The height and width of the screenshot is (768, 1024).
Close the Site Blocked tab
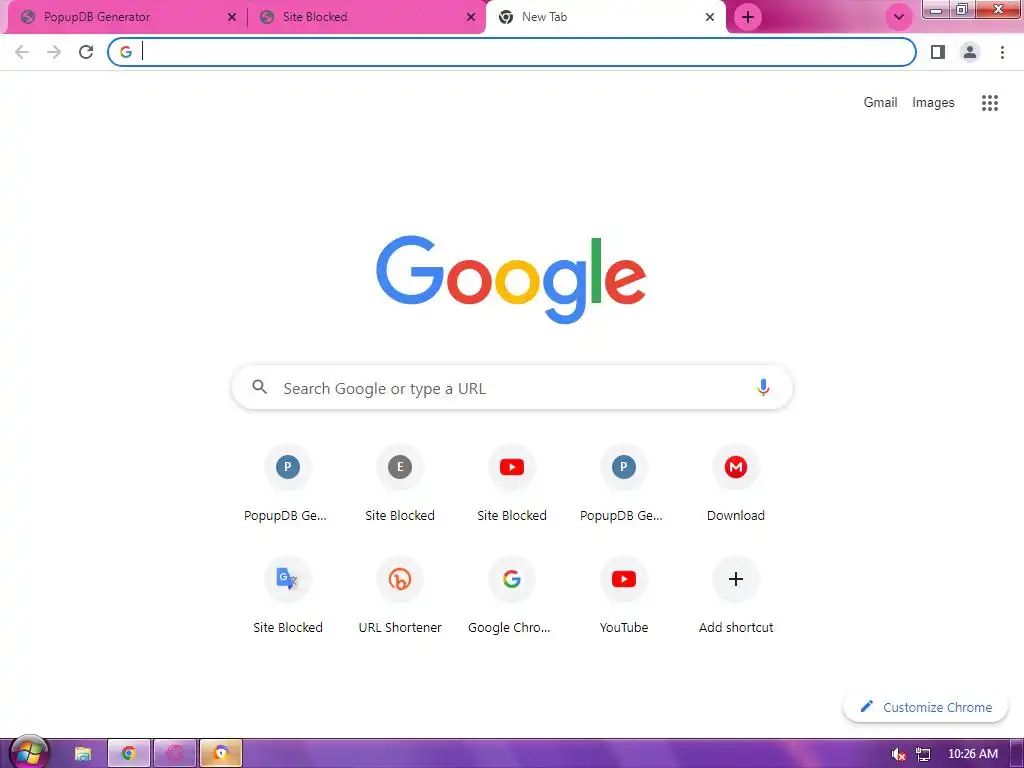pos(471,17)
